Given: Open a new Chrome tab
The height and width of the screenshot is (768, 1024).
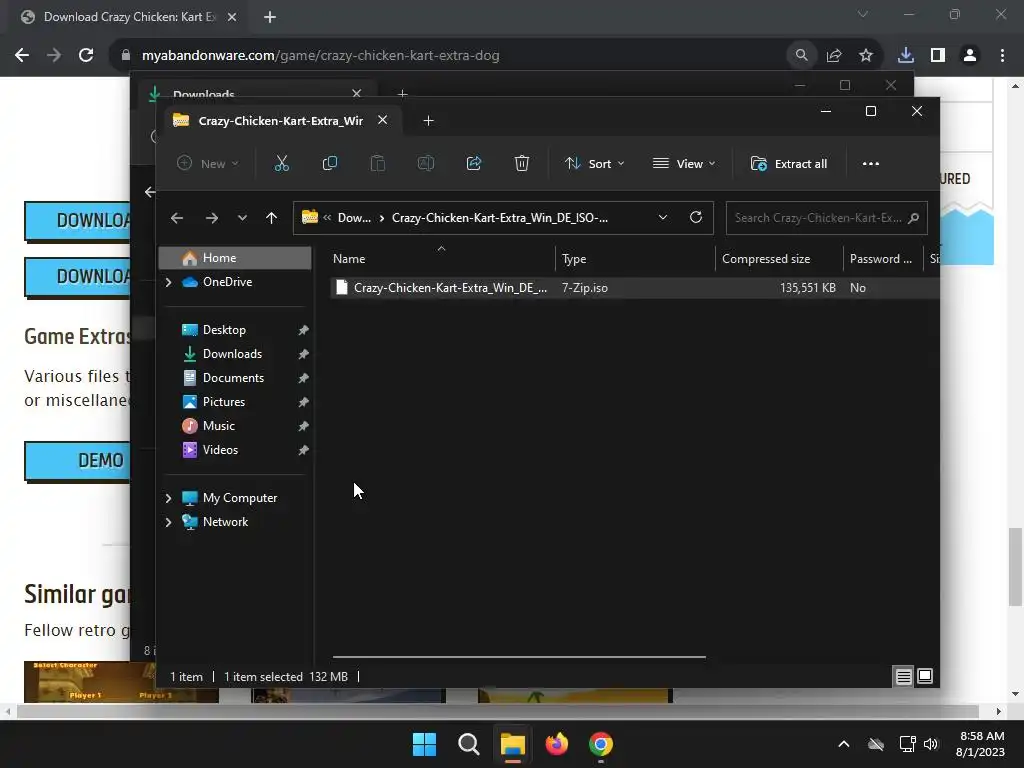Looking at the screenshot, I should click(x=270, y=17).
